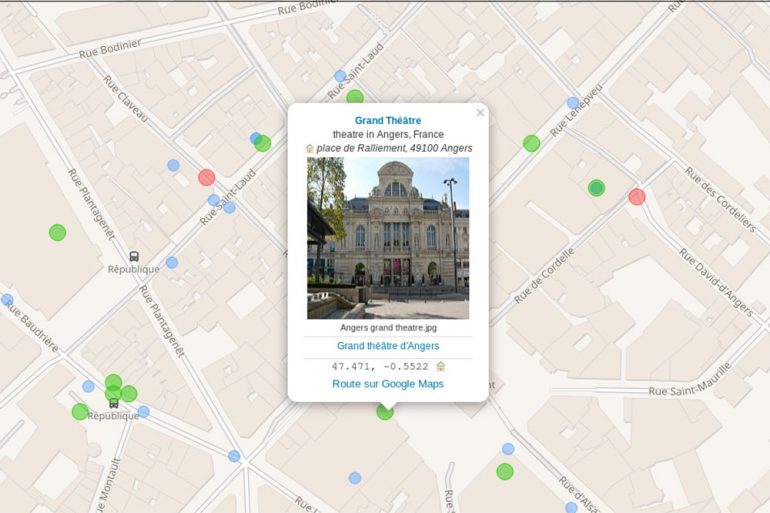Click the upper République bus stop icon
This screenshot has height=513, width=770.
(x=134, y=256)
